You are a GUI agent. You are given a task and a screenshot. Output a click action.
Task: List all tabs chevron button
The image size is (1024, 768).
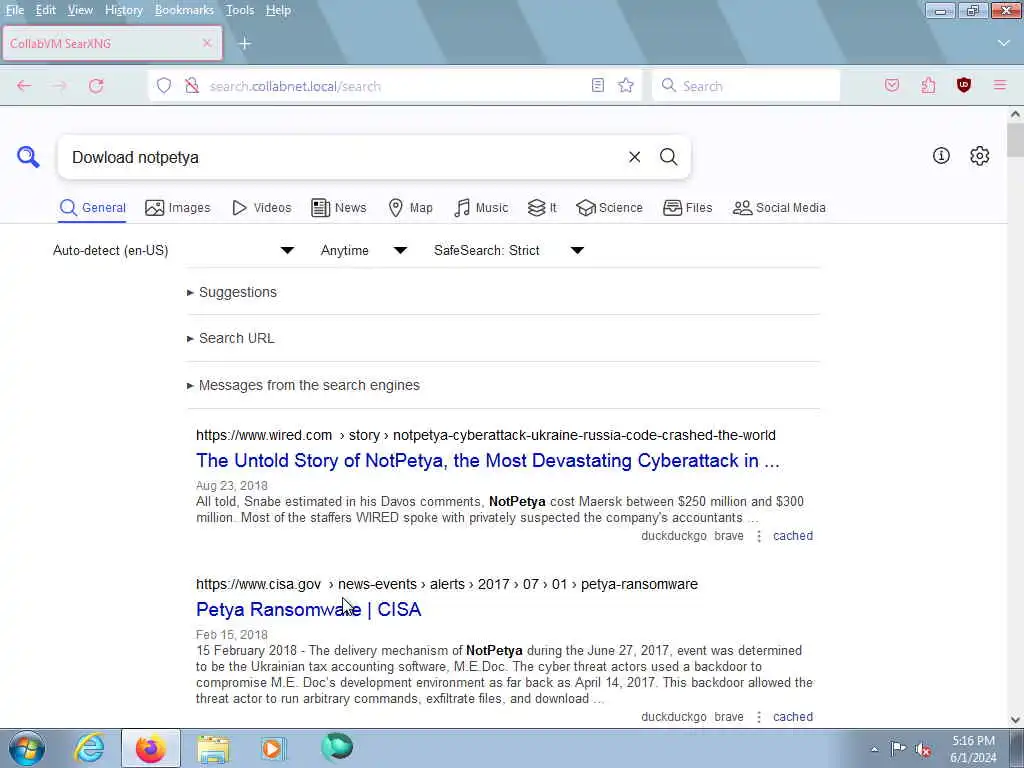pyautogui.click(x=1004, y=43)
